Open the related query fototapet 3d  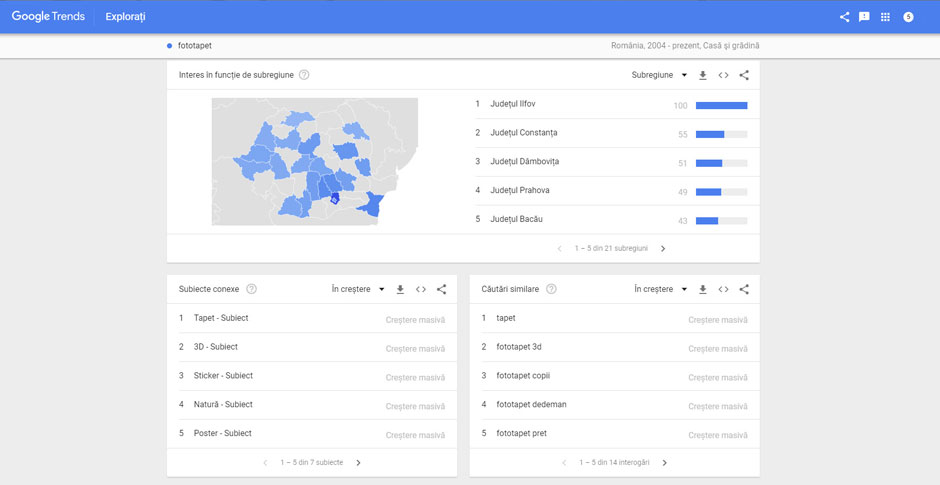[x=519, y=347]
